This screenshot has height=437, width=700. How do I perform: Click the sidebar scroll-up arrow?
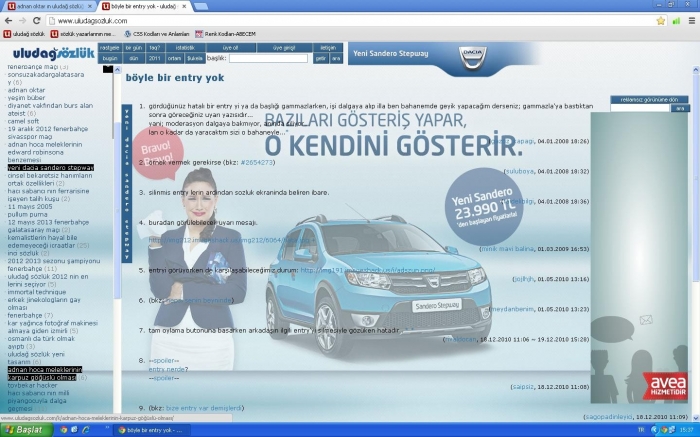(117, 70)
